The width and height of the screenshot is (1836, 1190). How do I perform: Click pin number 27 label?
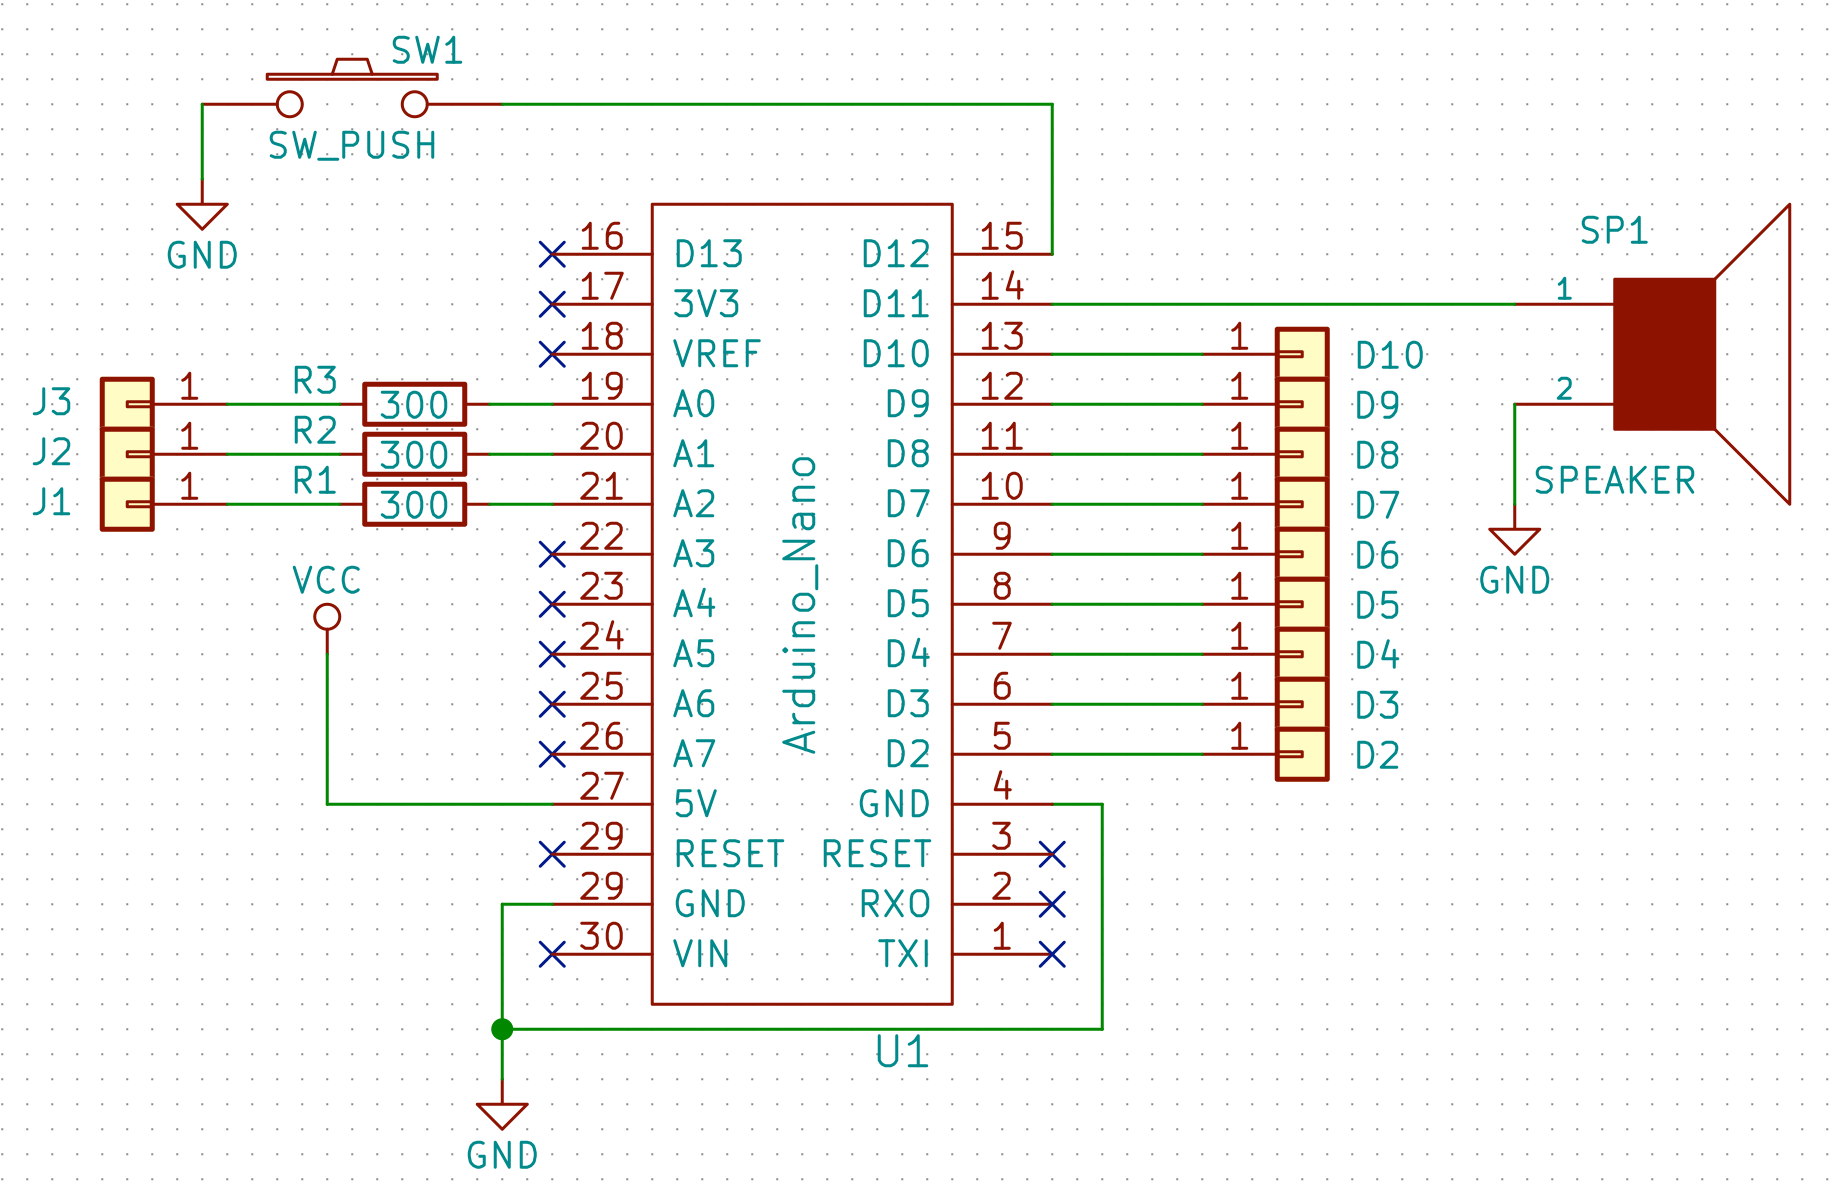602,787
